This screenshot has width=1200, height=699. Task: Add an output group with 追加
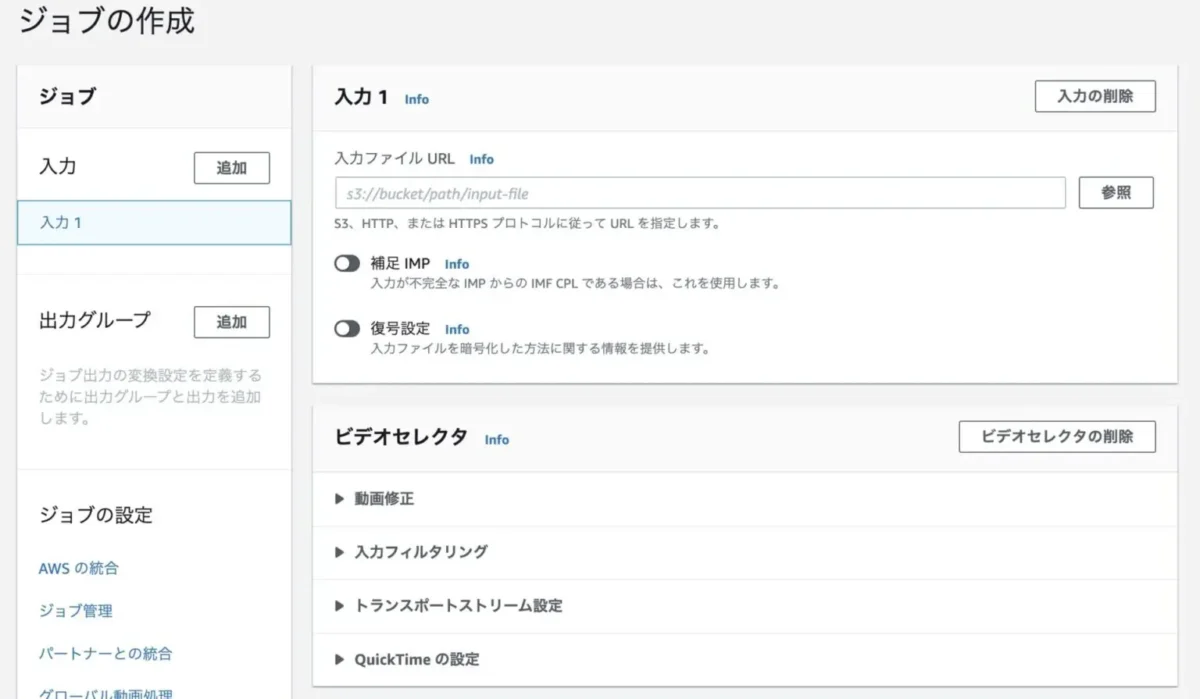(231, 322)
